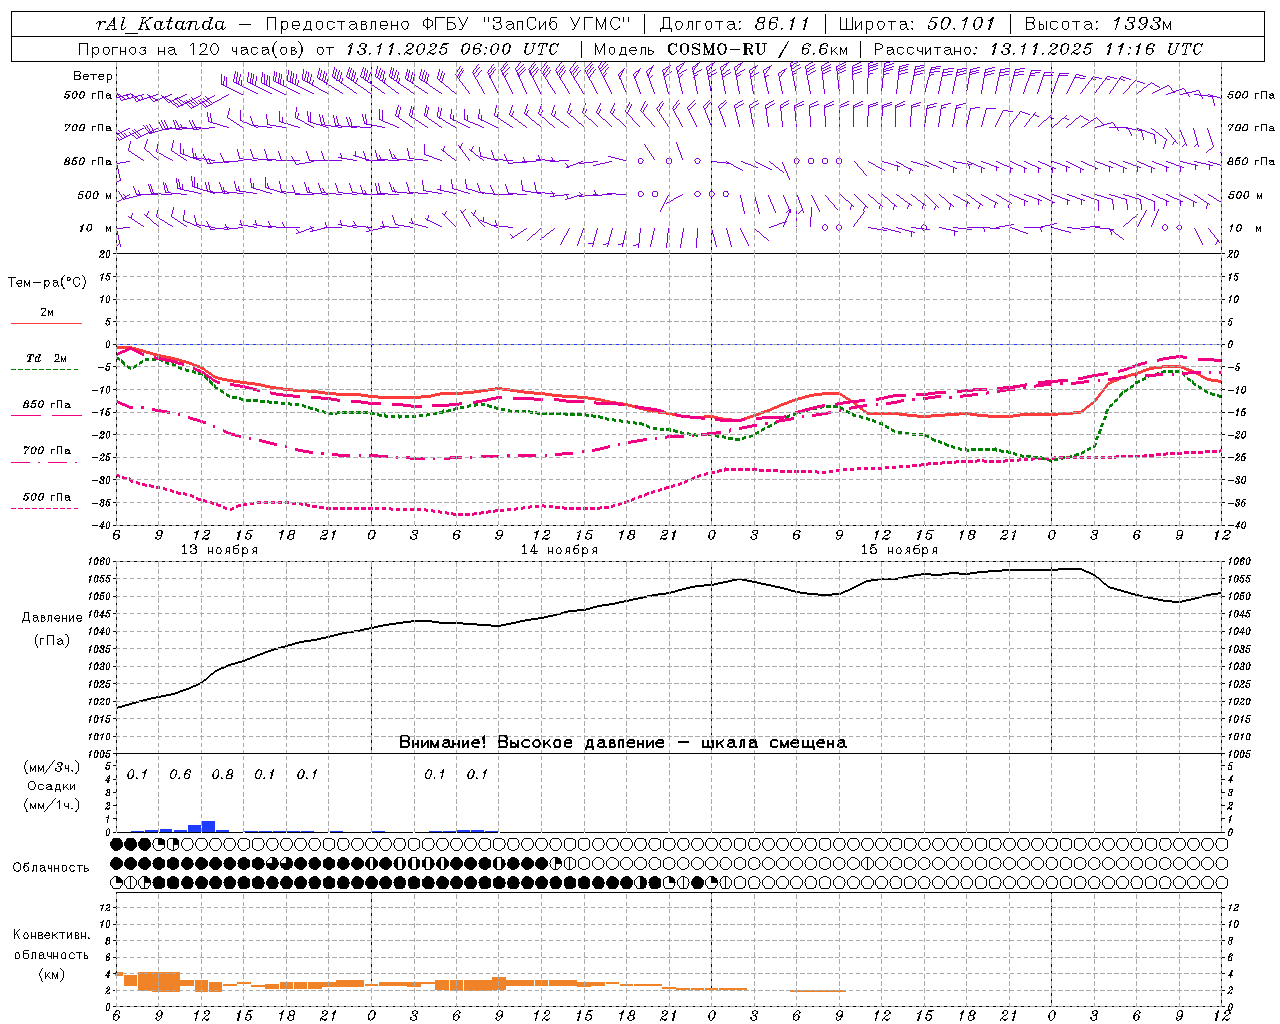This screenshot has width=1280, height=1024.
Task: Click the warning "Внимание! Высокое давление"
Action: click(x=531, y=743)
